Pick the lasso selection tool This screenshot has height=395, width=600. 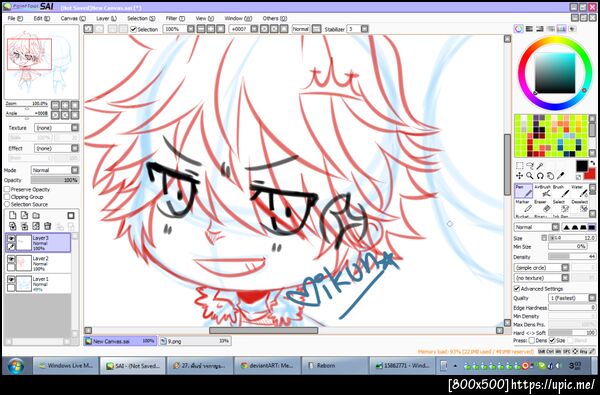pyautogui.click(x=530, y=166)
